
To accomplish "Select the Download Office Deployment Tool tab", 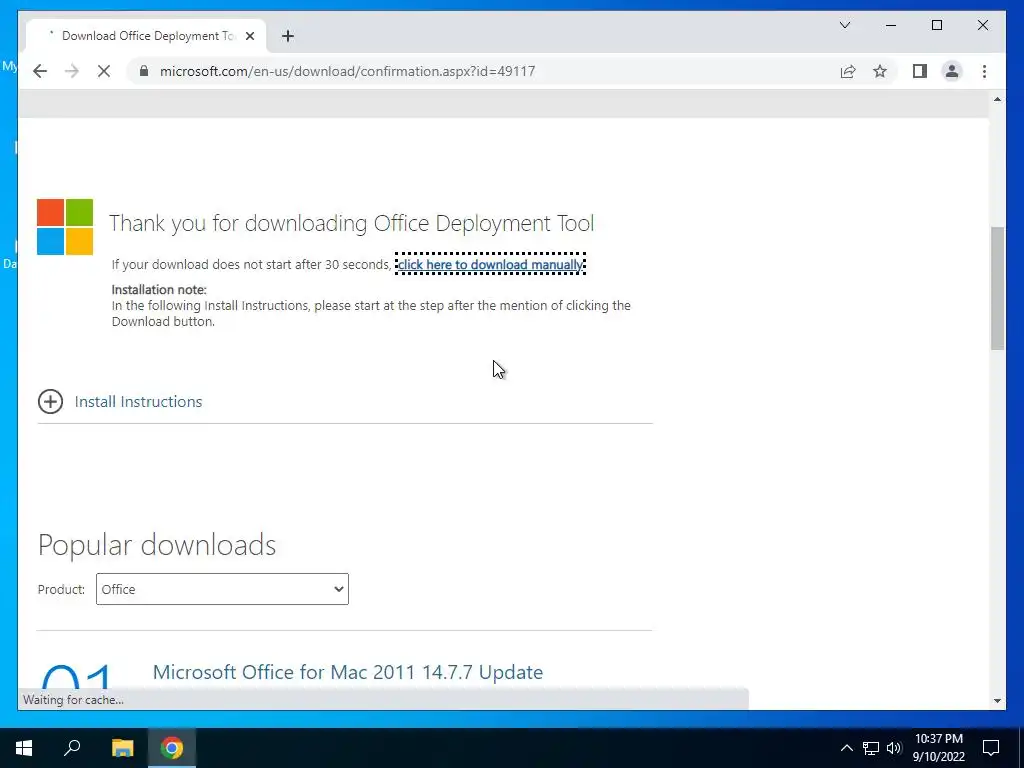I will [x=146, y=36].
